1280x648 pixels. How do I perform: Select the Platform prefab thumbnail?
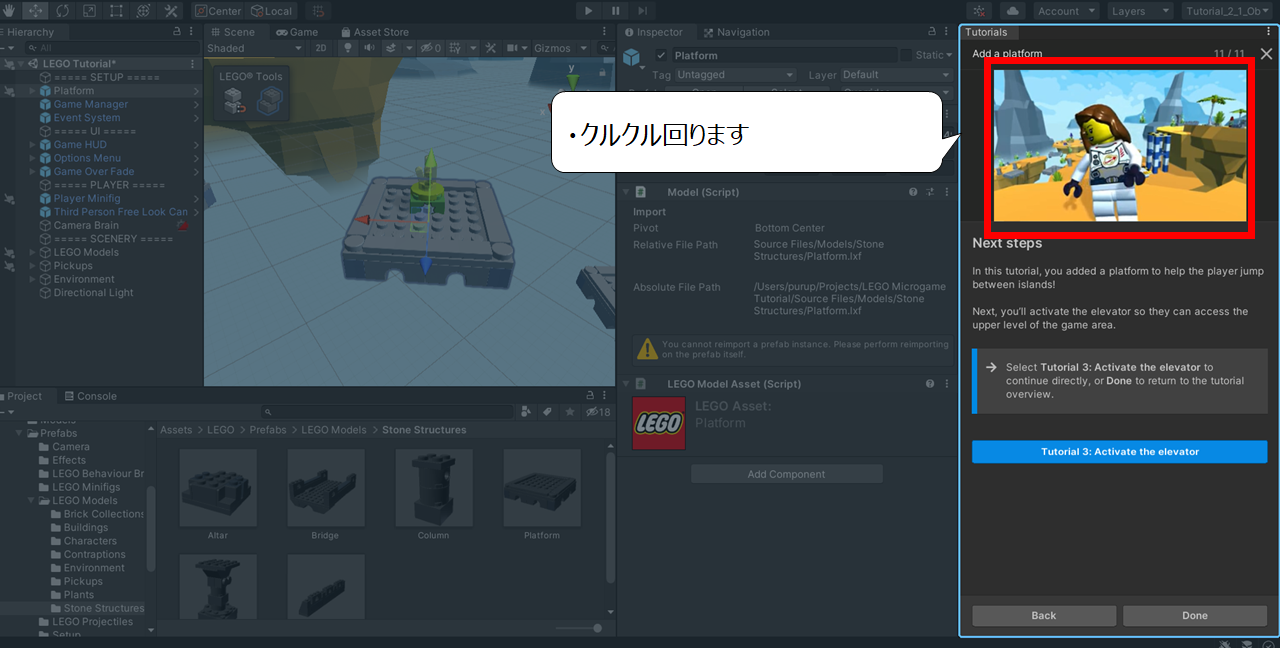tap(542, 487)
